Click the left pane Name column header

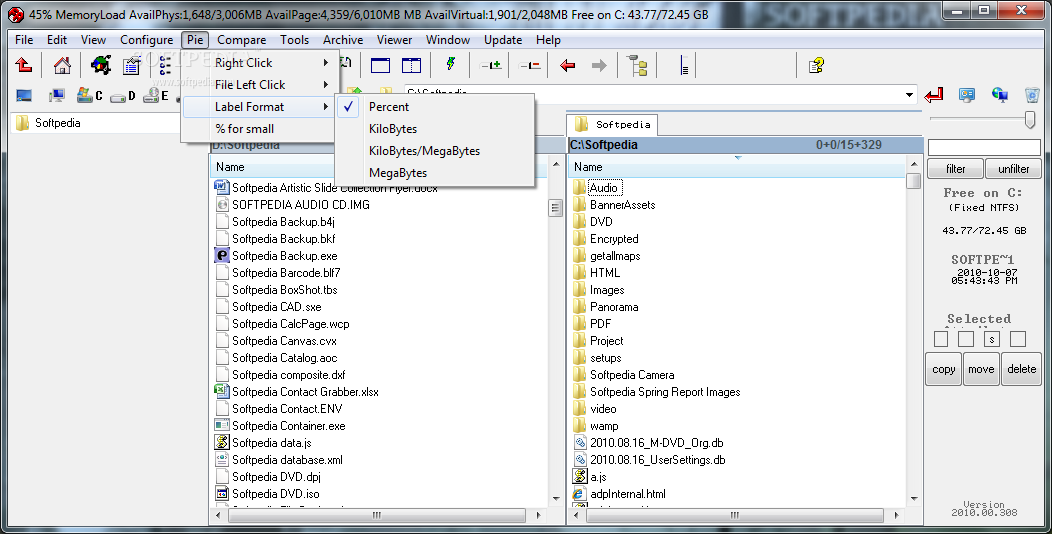tap(380, 167)
